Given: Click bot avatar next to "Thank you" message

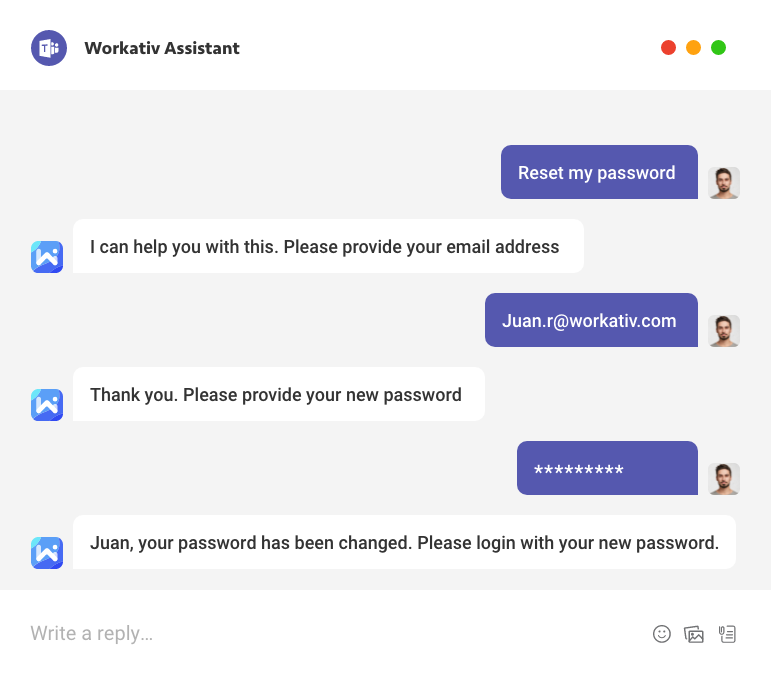Looking at the screenshot, I should click(47, 404).
